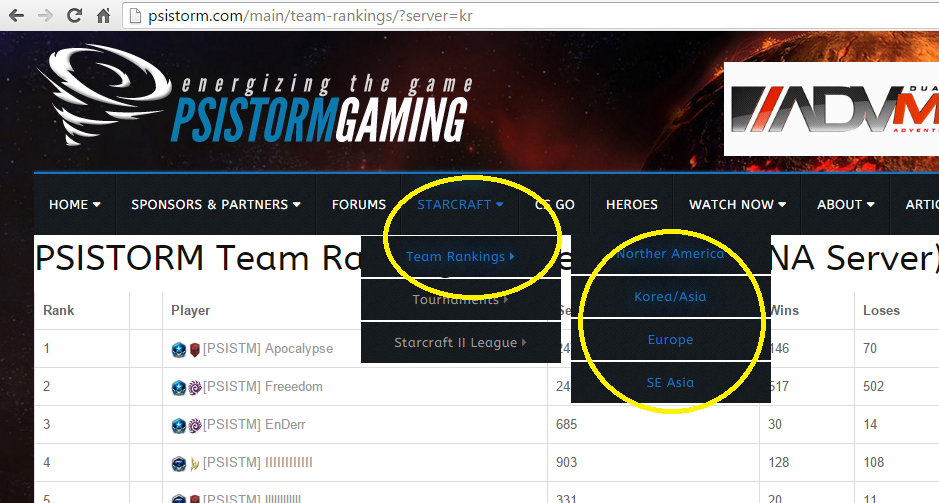Click the Loses column header
This screenshot has width=939, height=503.
coord(881,310)
